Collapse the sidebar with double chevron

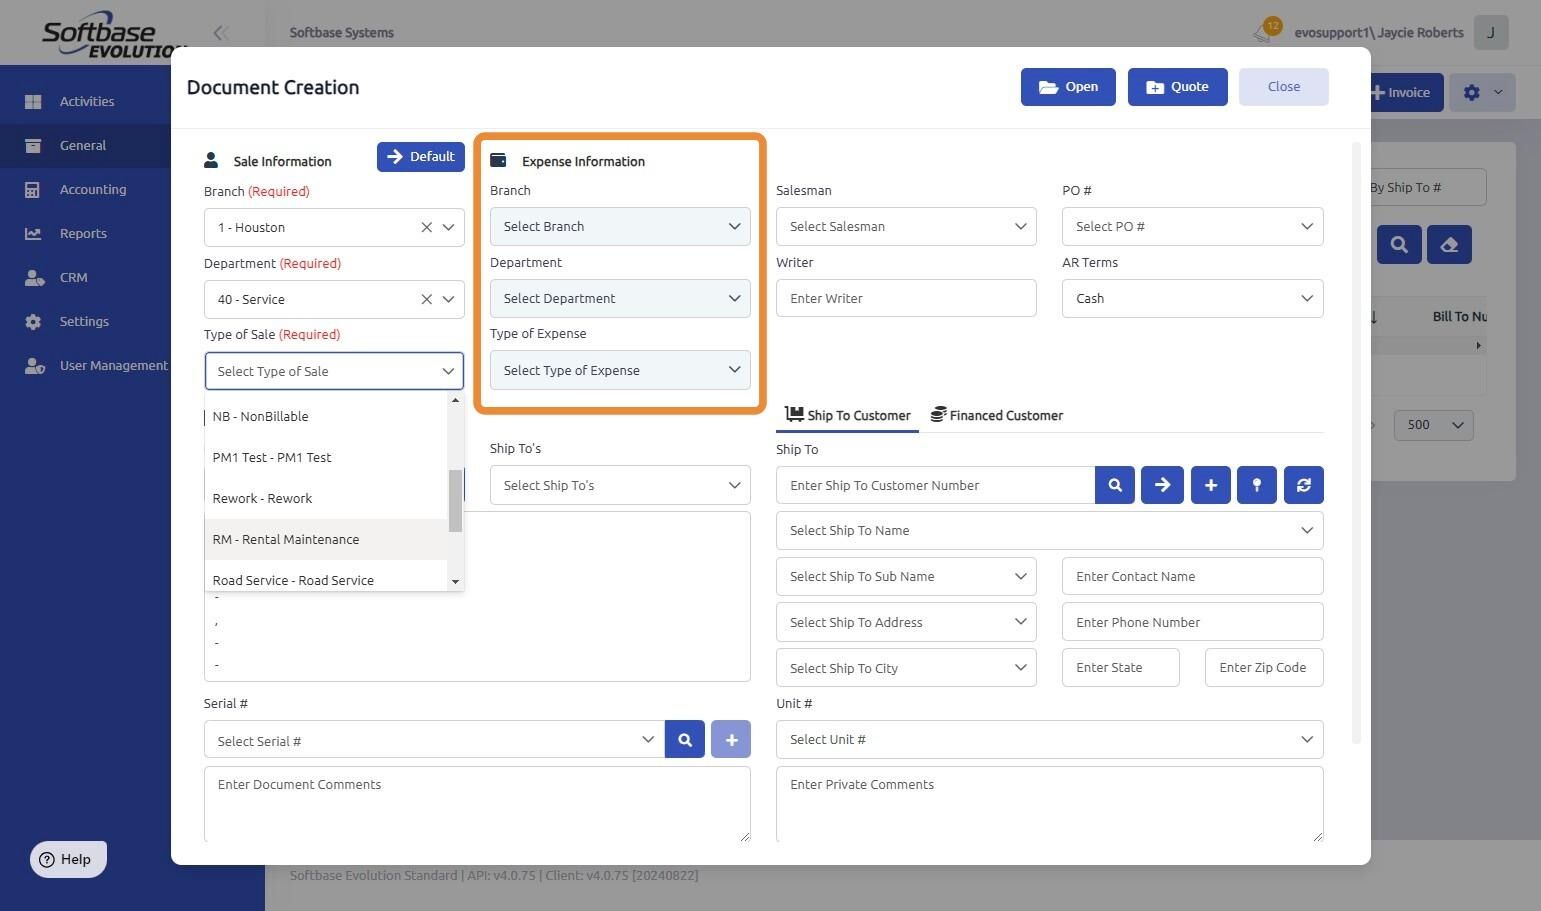coord(221,33)
